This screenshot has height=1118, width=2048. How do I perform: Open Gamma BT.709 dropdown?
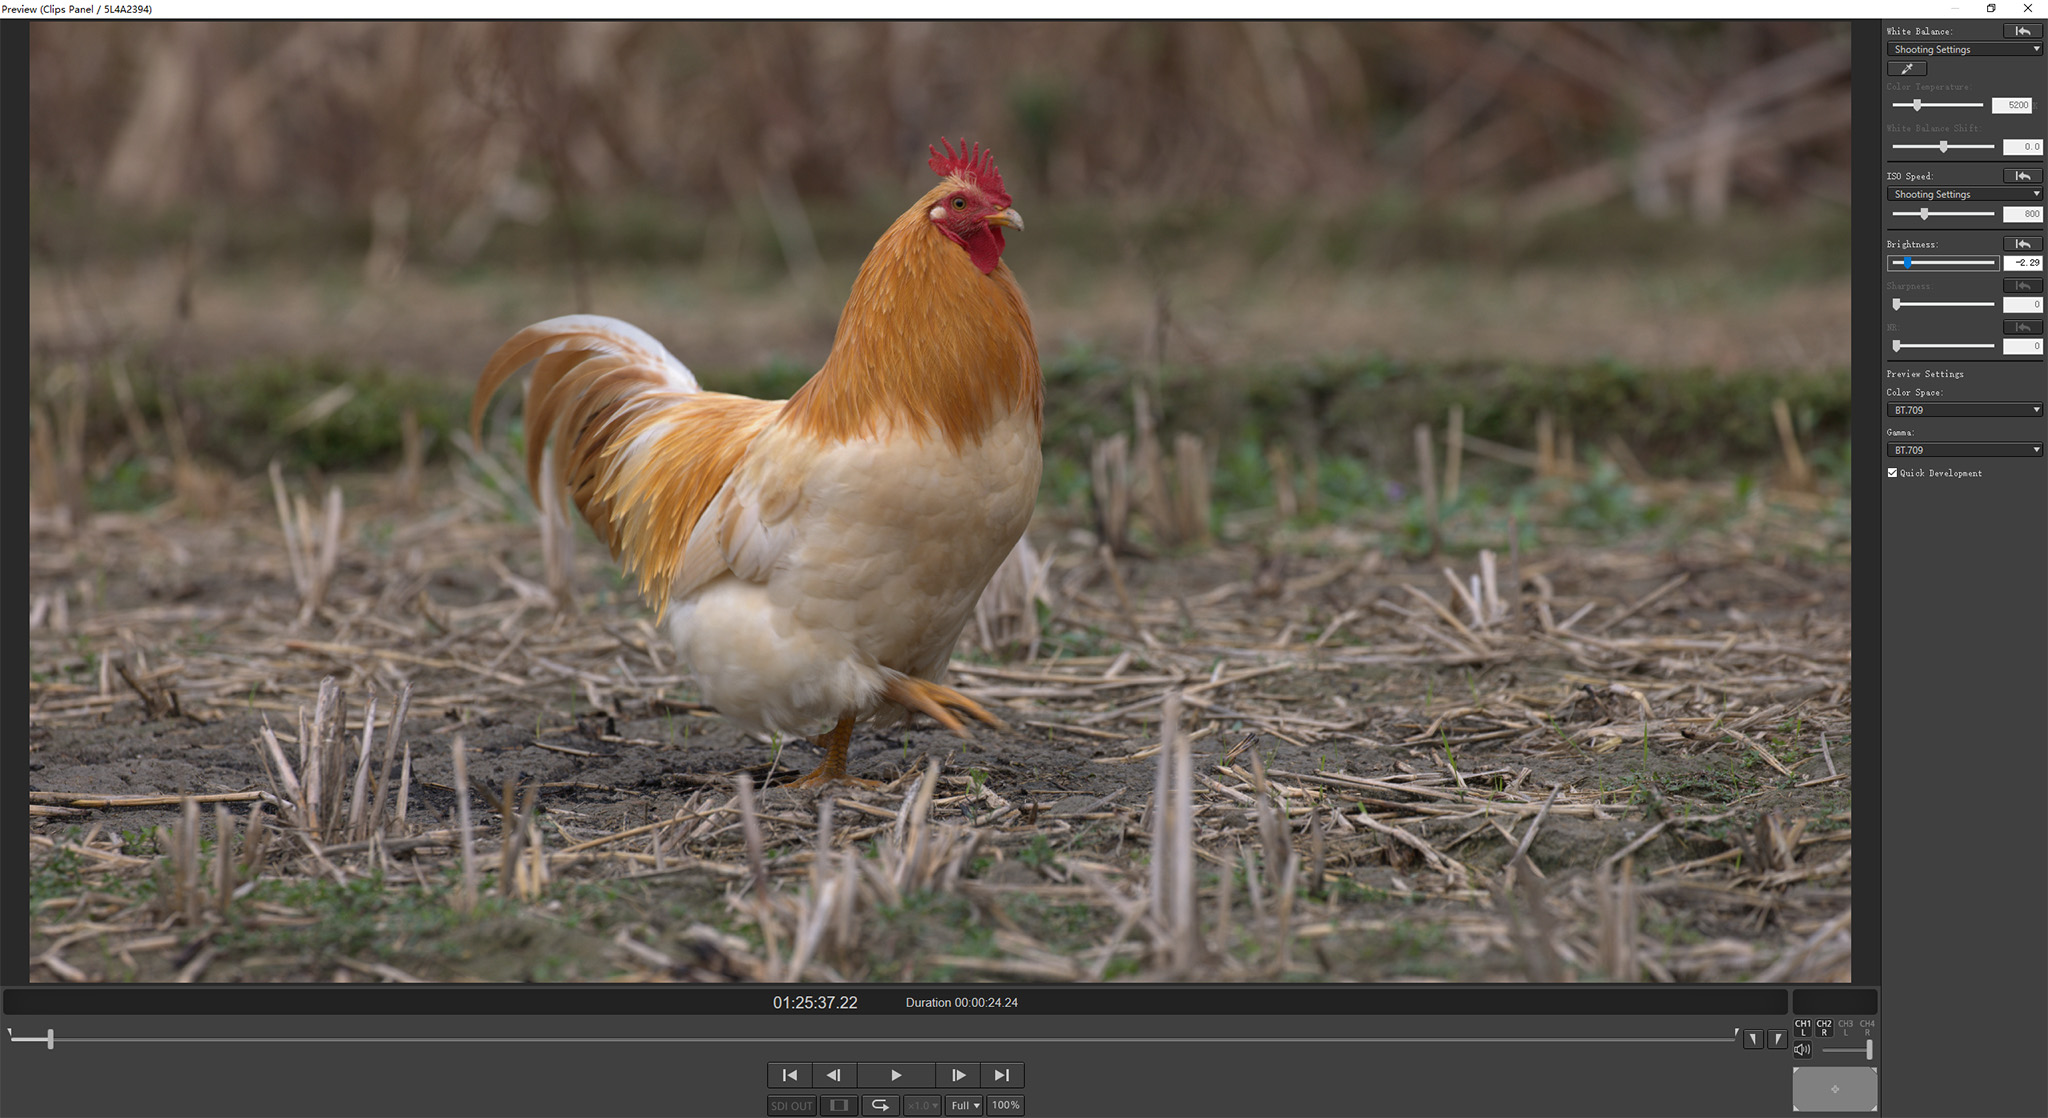pyautogui.click(x=1964, y=450)
